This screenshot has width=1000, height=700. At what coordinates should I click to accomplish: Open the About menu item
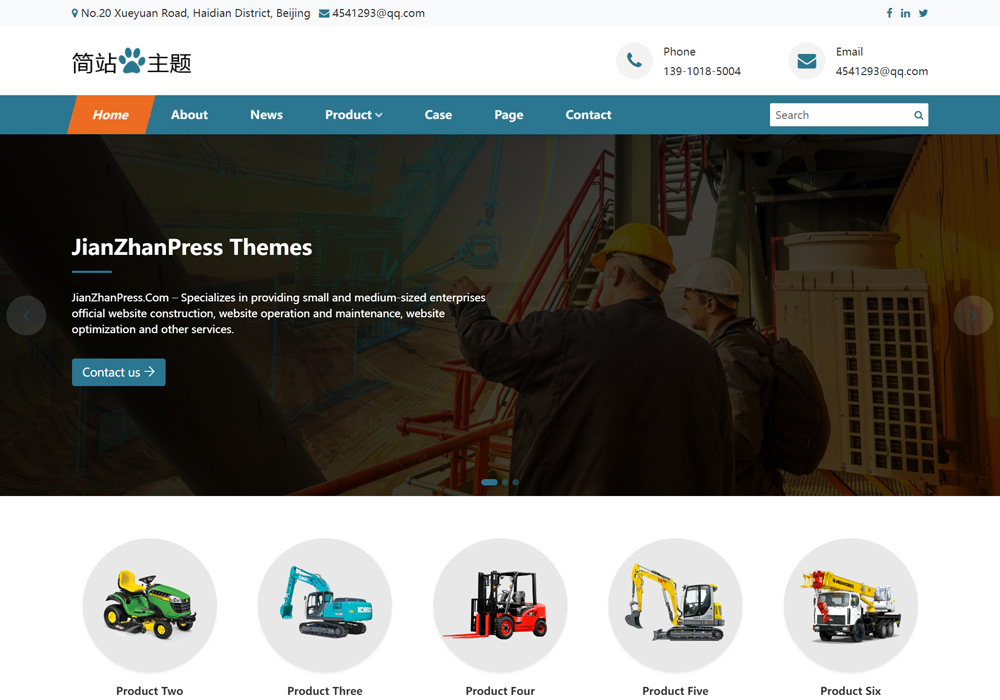pyautogui.click(x=189, y=115)
